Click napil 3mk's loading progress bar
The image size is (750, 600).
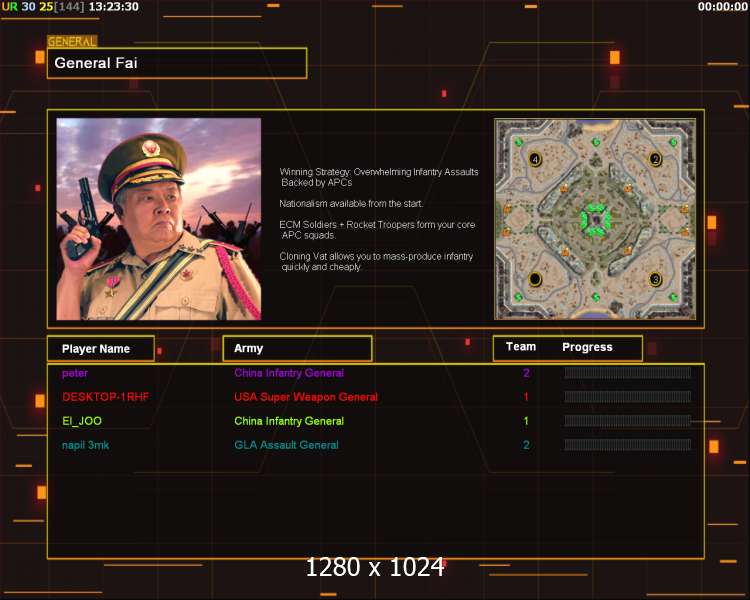628,444
